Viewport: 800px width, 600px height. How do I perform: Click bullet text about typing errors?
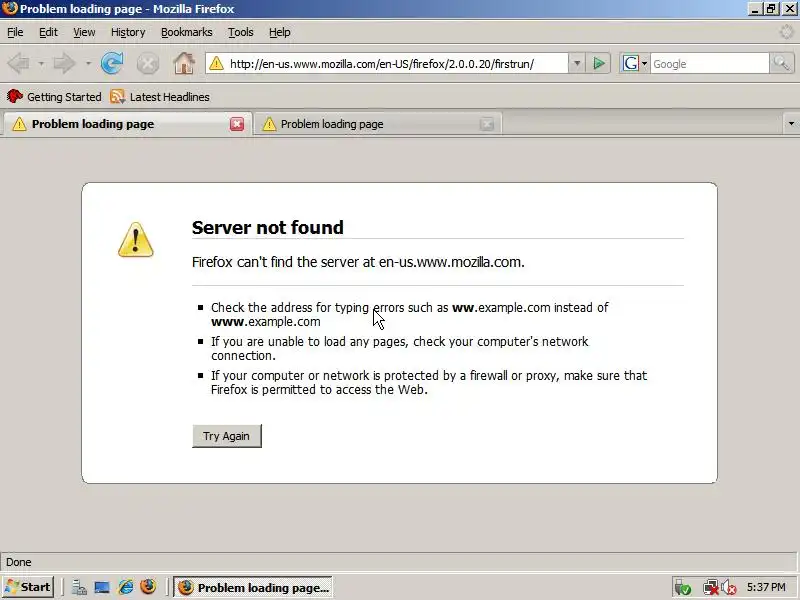(x=410, y=314)
